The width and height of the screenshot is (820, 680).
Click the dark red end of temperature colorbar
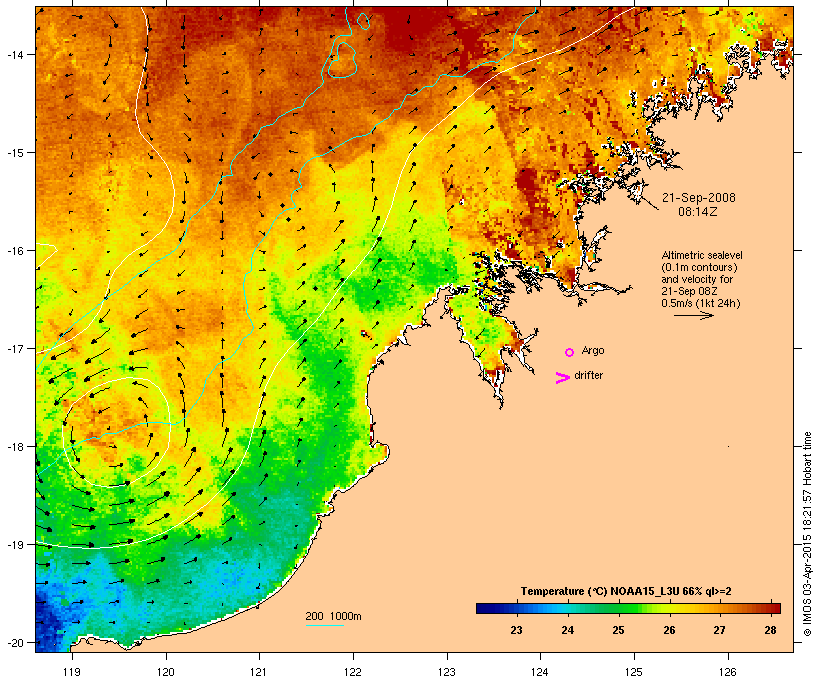coord(774,608)
